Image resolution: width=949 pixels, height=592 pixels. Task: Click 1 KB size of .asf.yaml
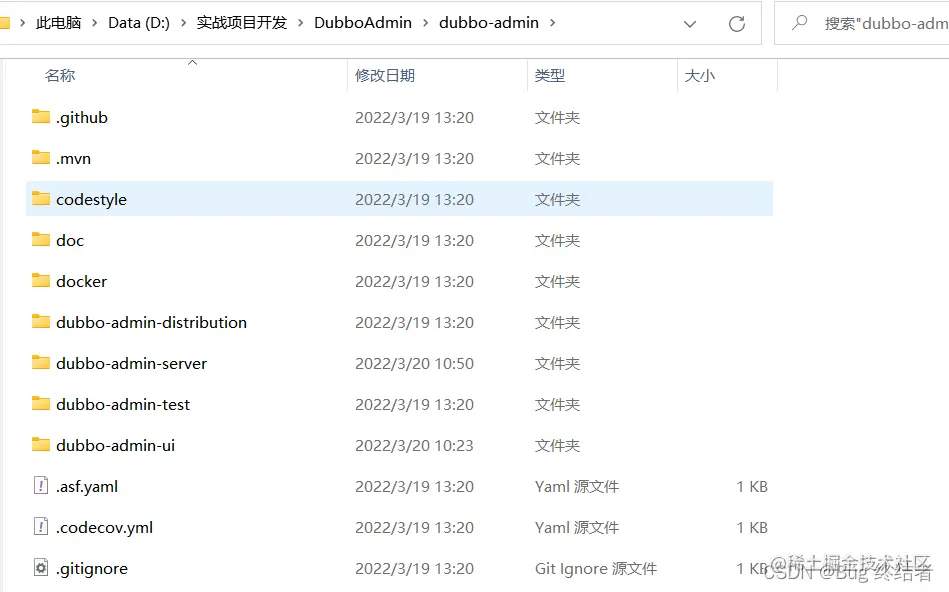(x=752, y=487)
